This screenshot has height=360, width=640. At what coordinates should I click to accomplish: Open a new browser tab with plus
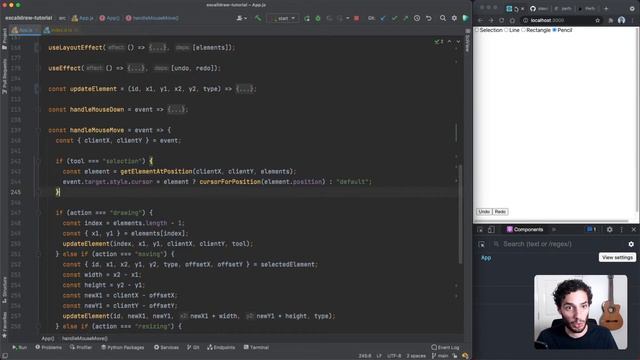[606, 8]
